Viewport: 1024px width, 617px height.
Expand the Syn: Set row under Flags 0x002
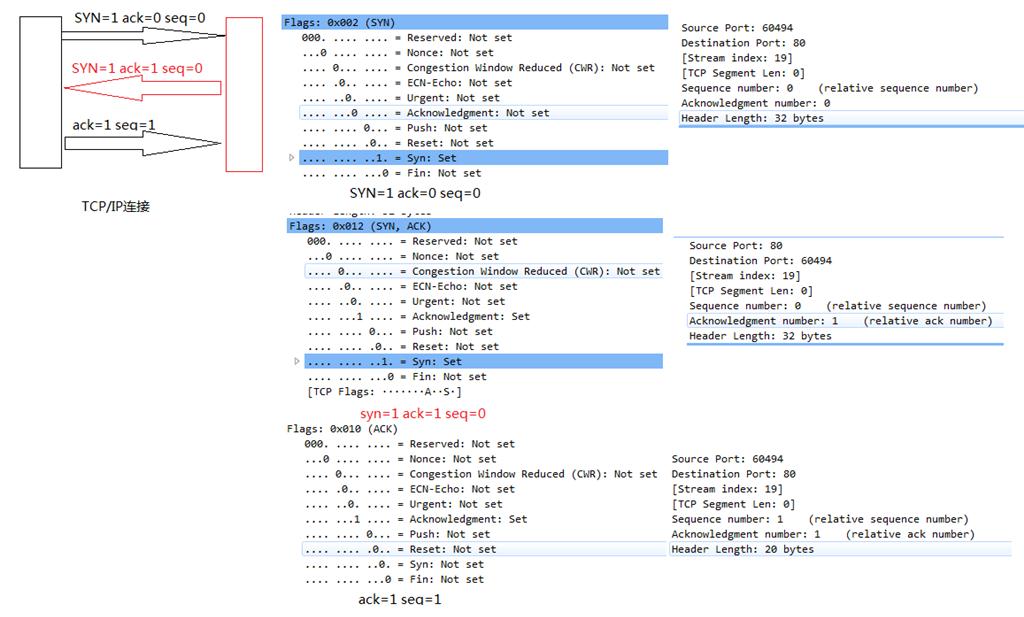(292, 158)
